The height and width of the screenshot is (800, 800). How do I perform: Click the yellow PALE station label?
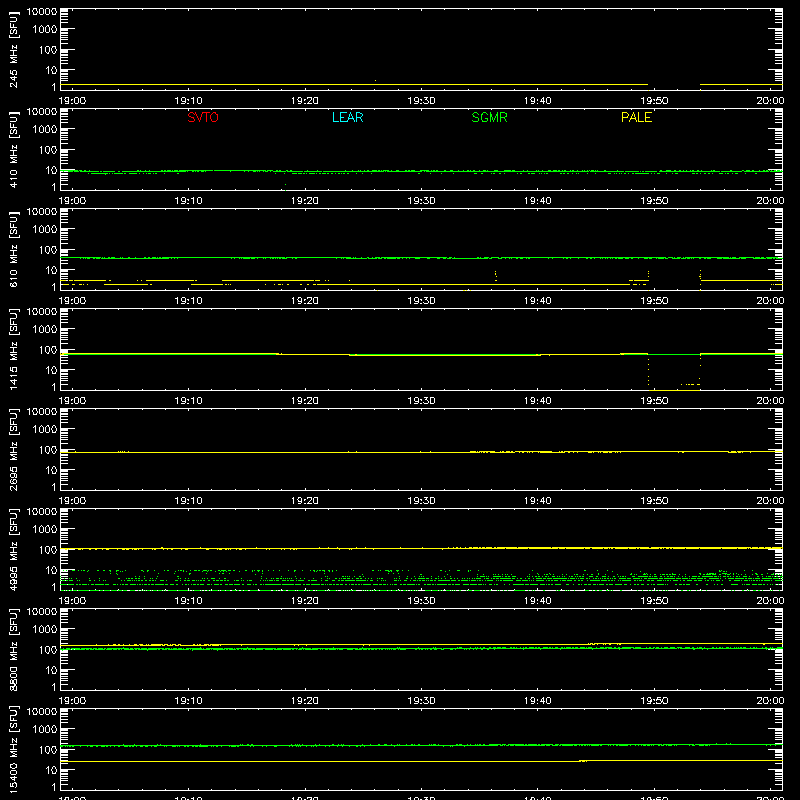pos(636,117)
